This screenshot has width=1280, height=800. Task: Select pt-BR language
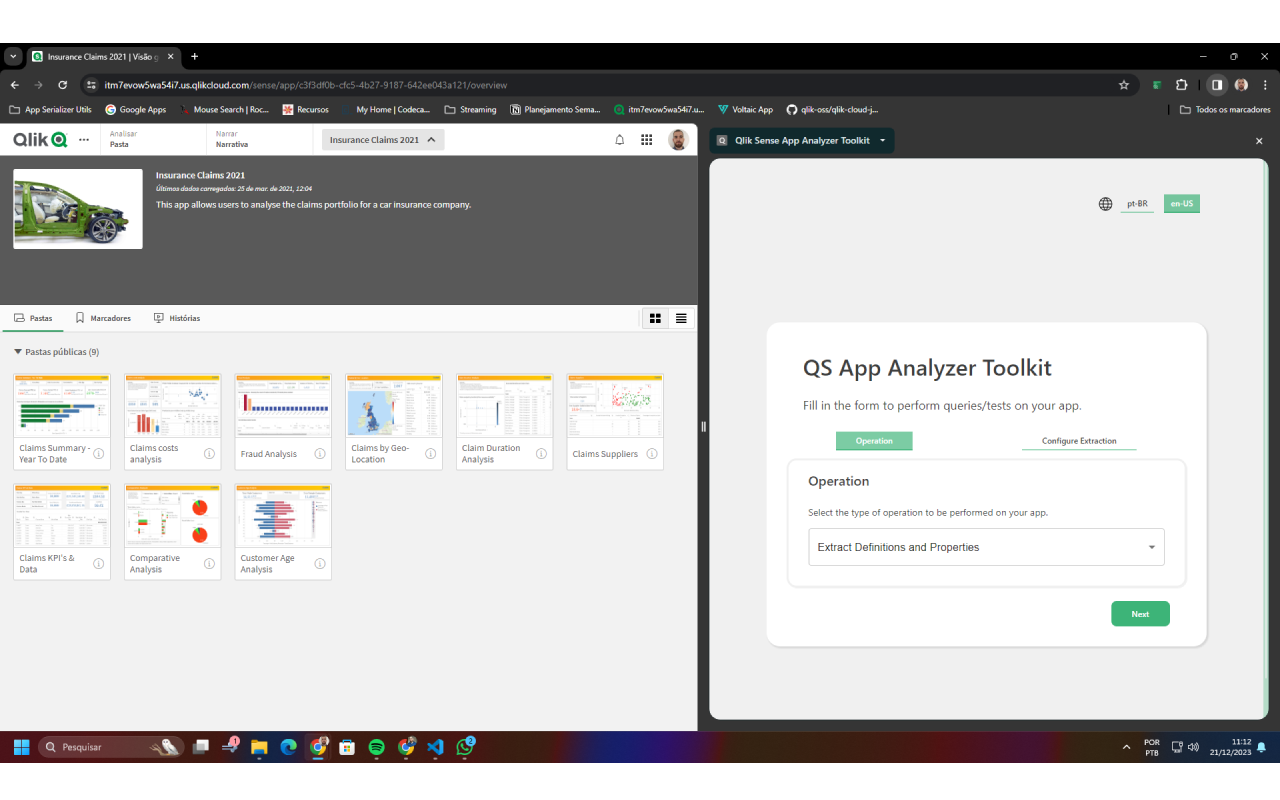pyautogui.click(x=1137, y=203)
